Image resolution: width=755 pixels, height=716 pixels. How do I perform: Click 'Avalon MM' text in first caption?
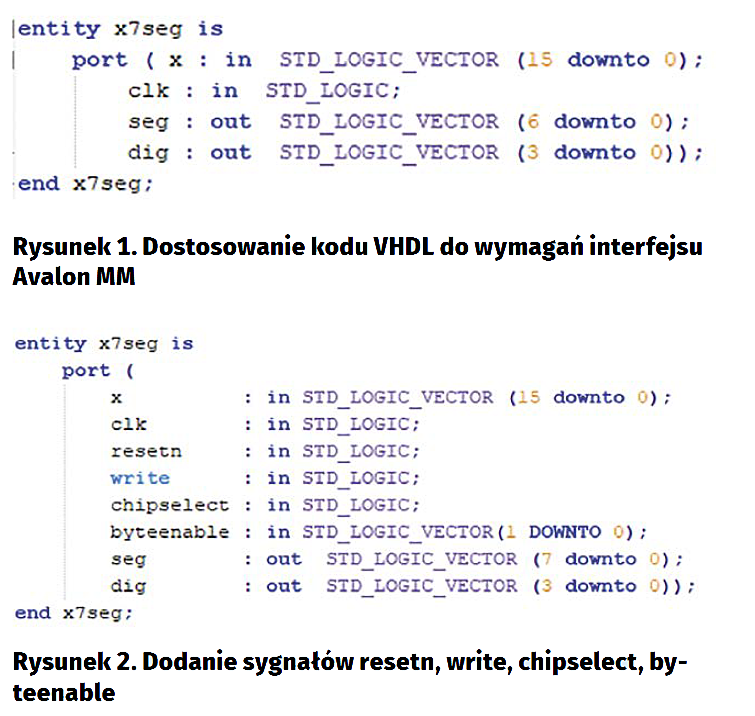coord(73,276)
